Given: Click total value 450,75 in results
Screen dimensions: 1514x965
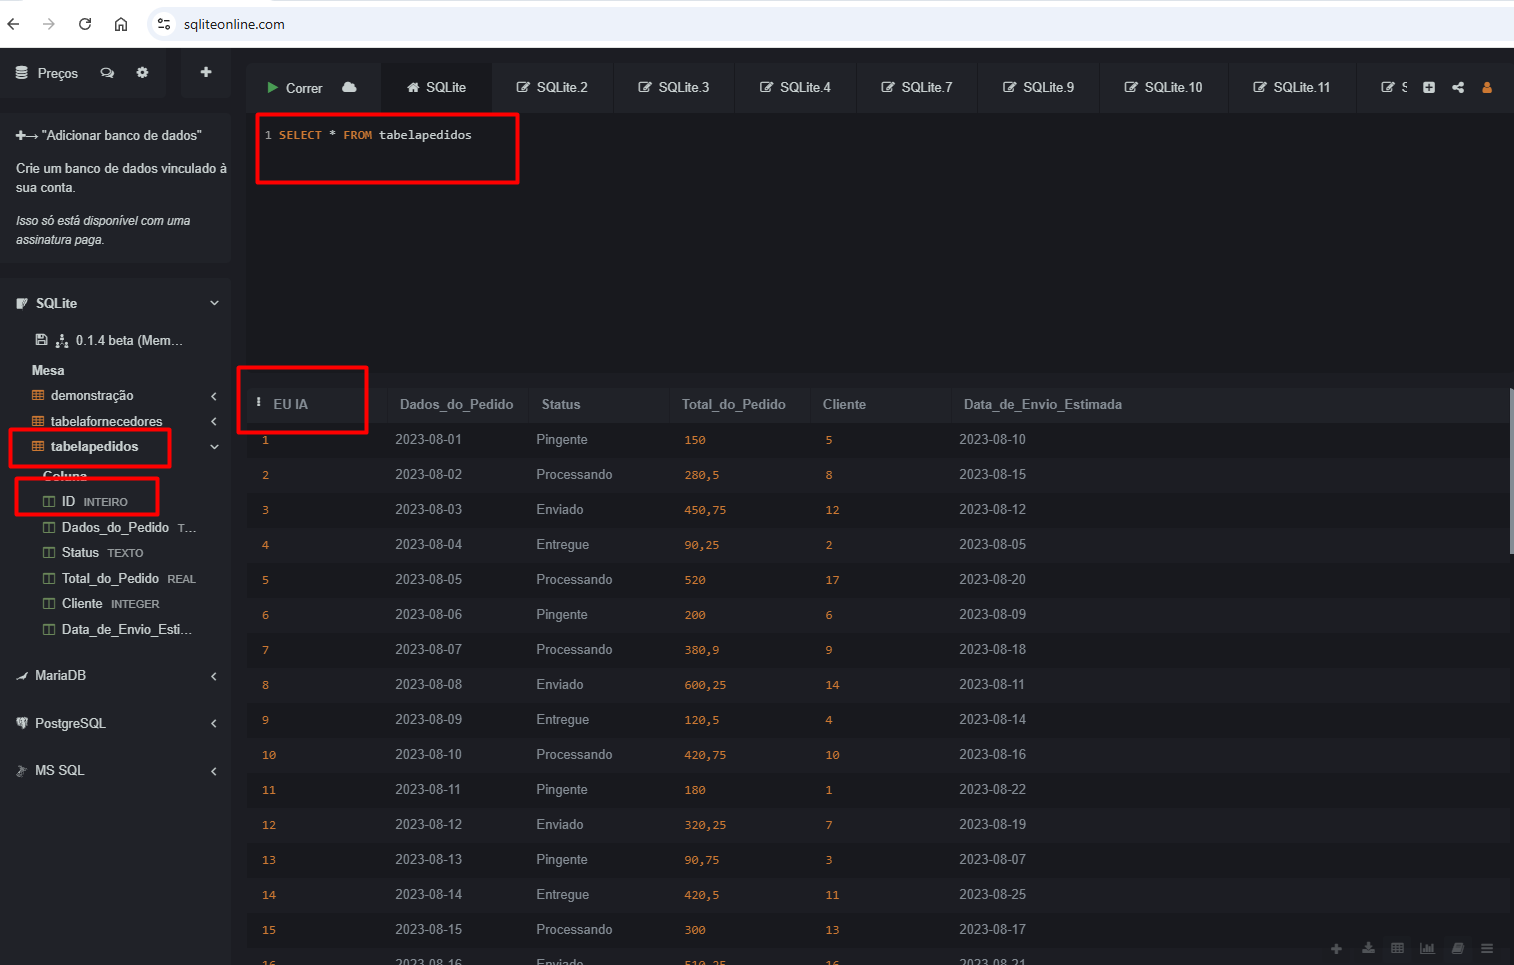Looking at the screenshot, I should [x=705, y=510].
